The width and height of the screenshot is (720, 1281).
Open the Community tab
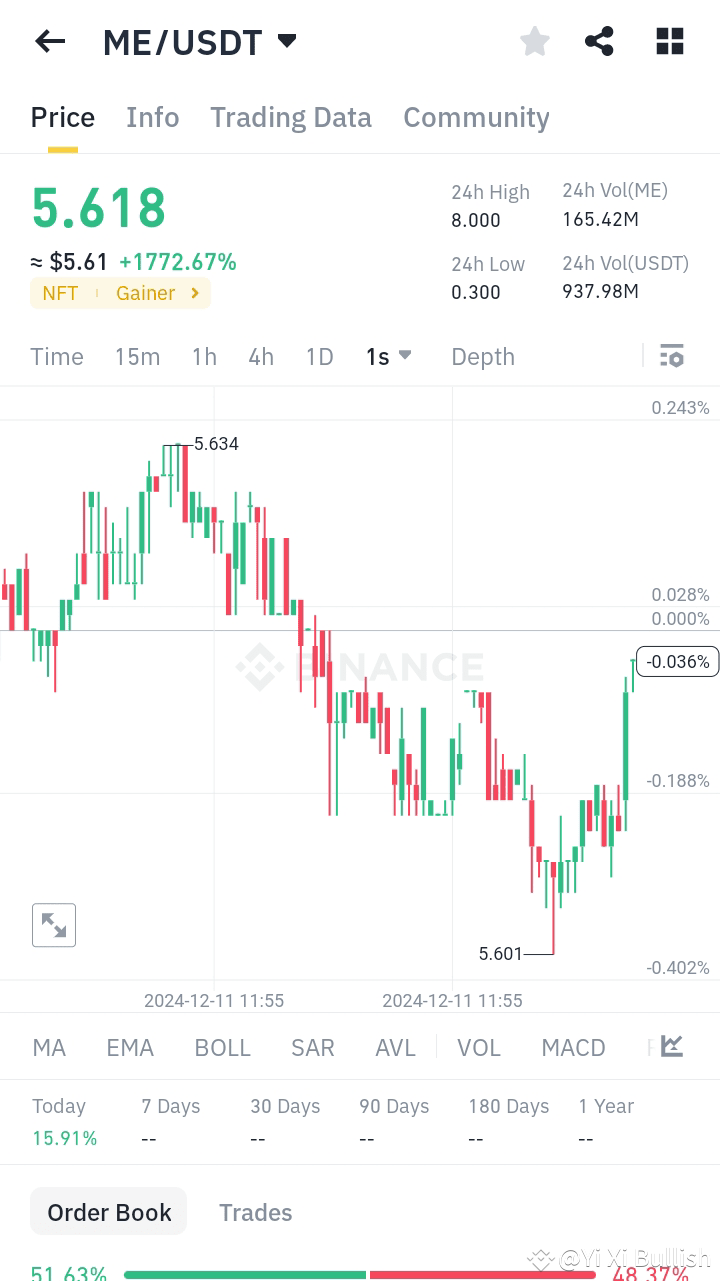[x=476, y=117]
